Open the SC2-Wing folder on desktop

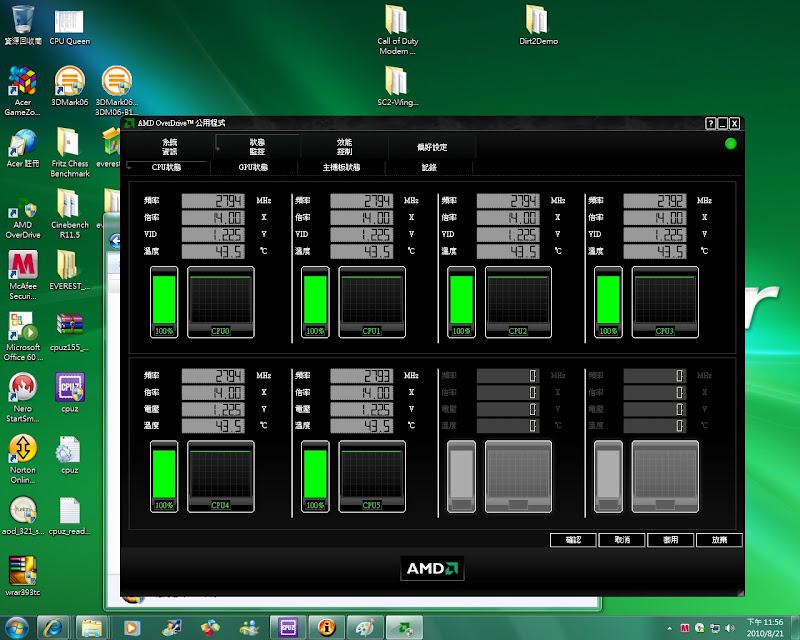pos(397,86)
